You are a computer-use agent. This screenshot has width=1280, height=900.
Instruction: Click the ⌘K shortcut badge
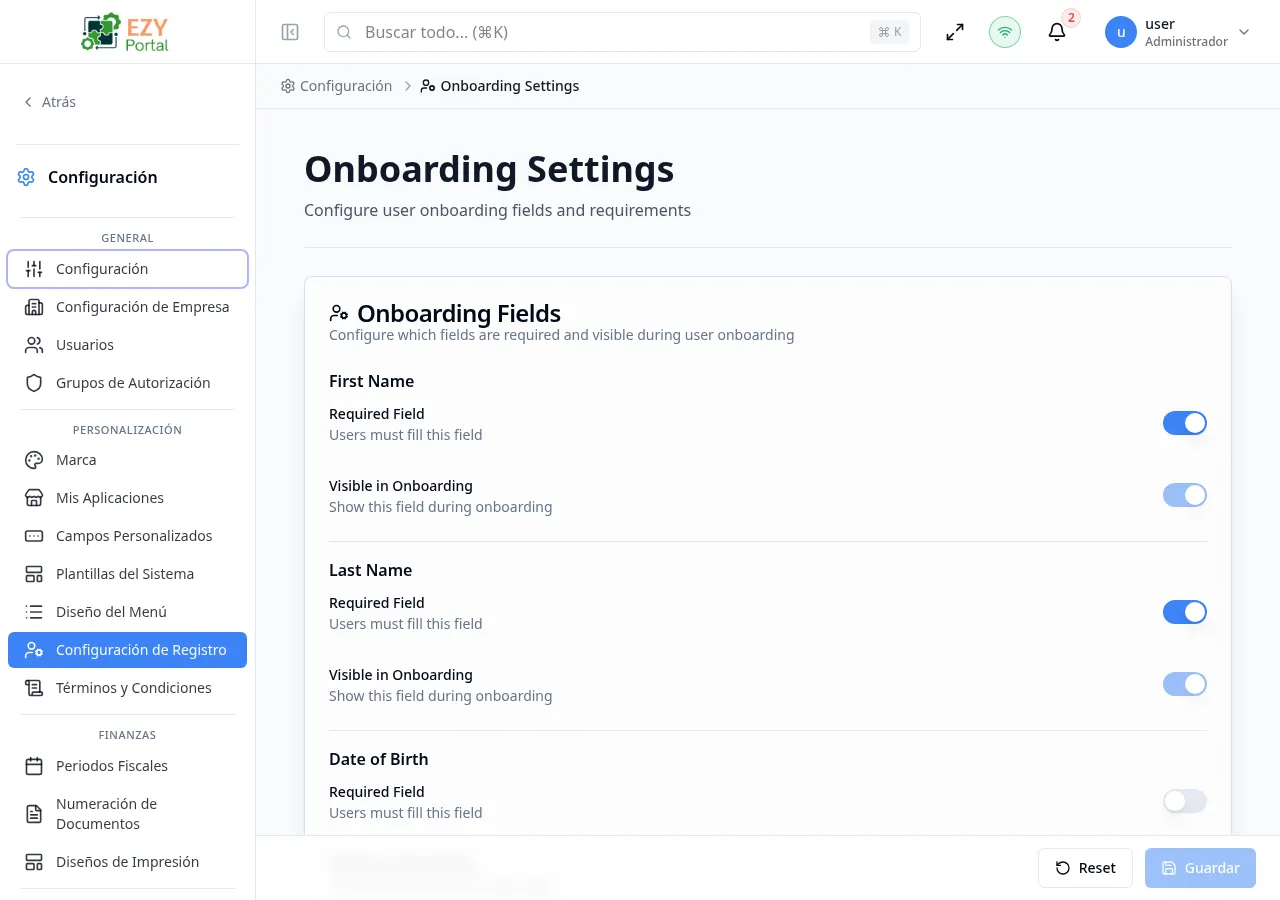(890, 32)
